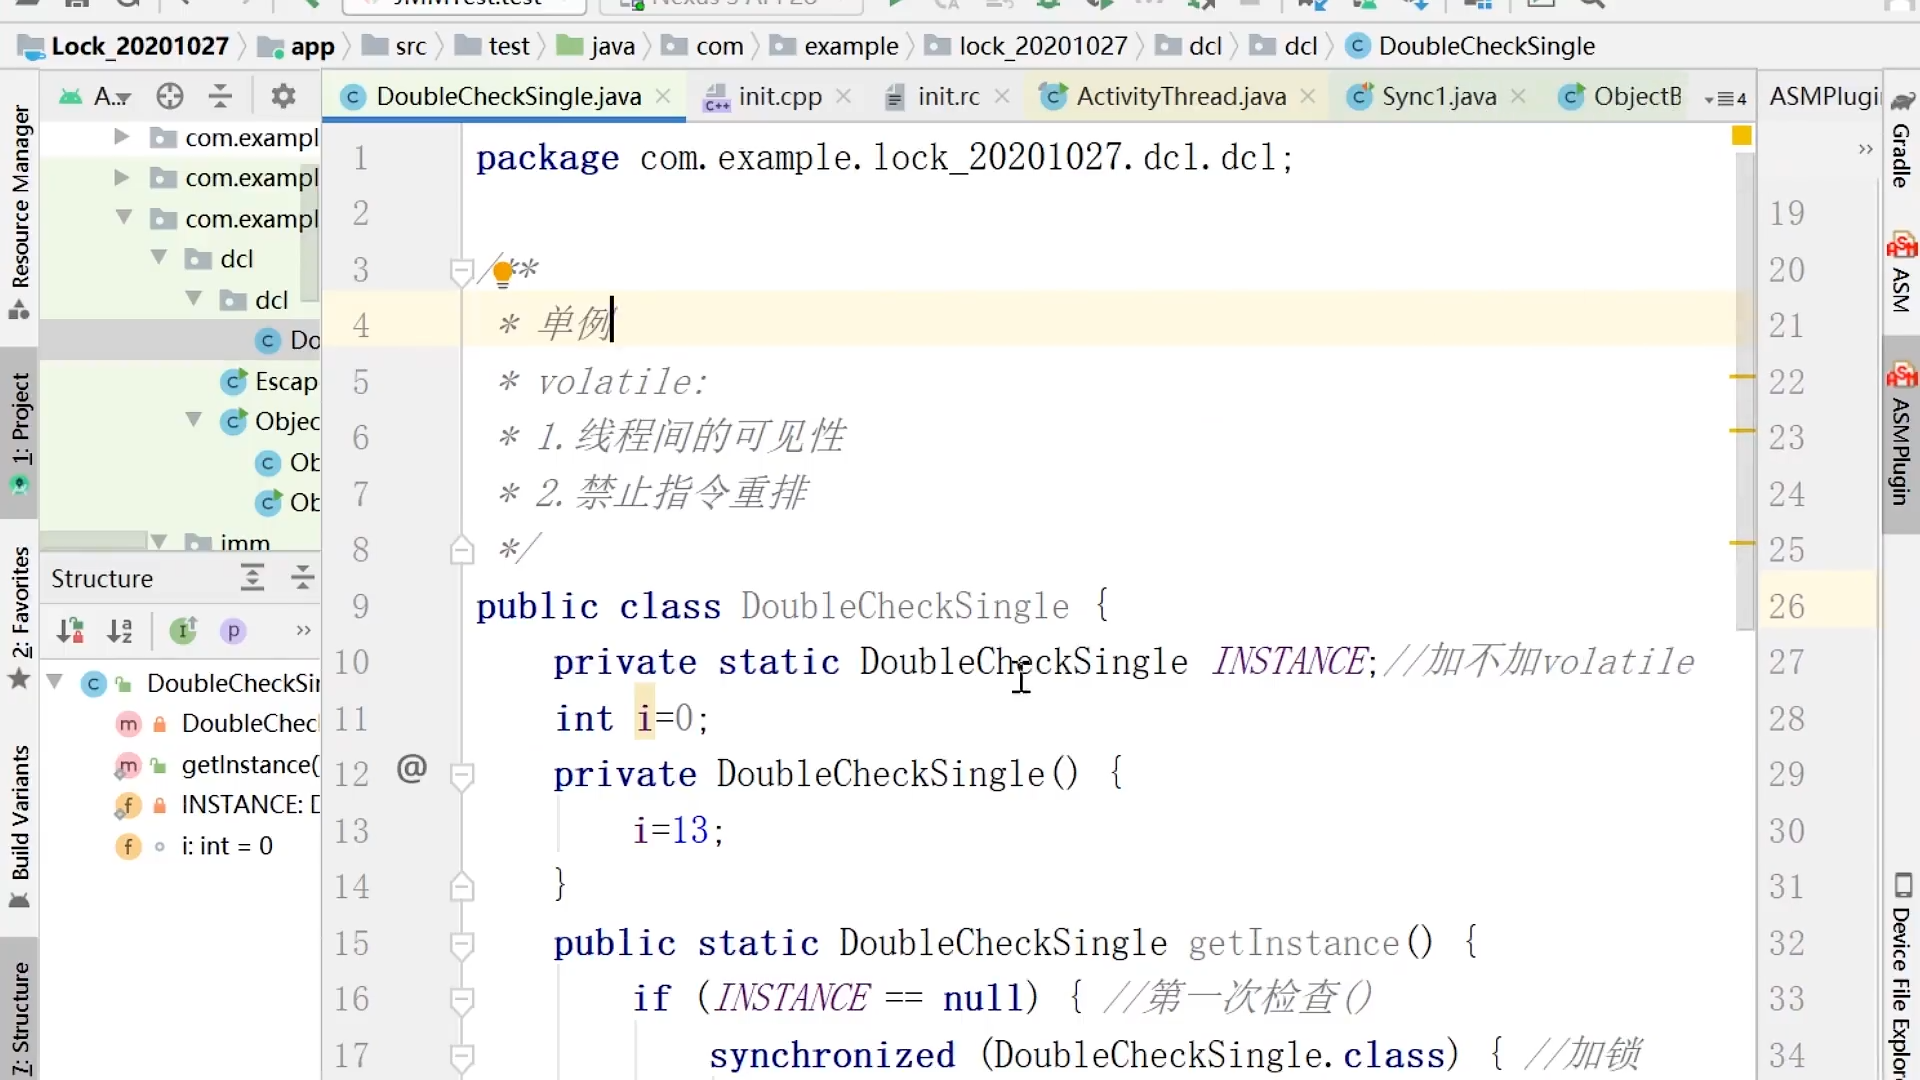Viewport: 1920px width, 1080px height.
Task: Expand all in Structure panel header
Action: tap(252, 578)
